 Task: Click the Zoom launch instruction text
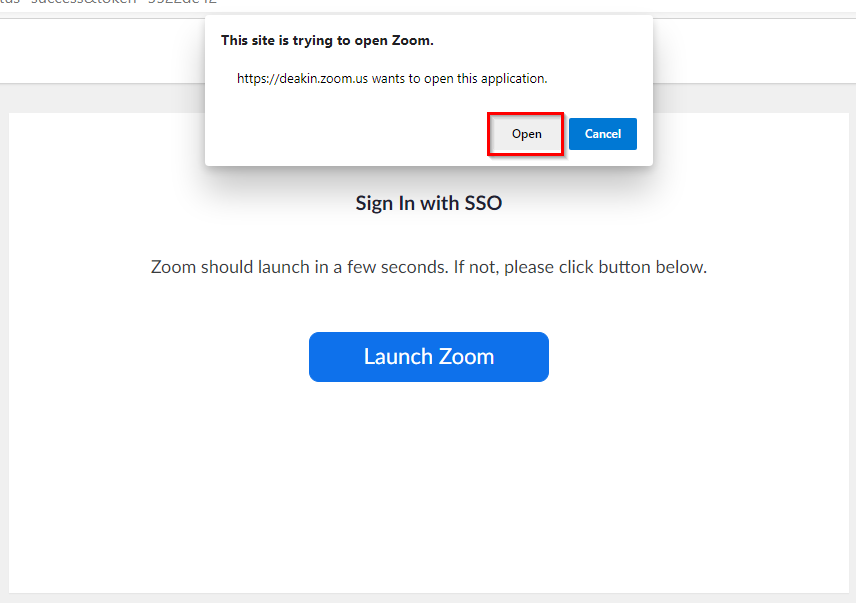428,266
